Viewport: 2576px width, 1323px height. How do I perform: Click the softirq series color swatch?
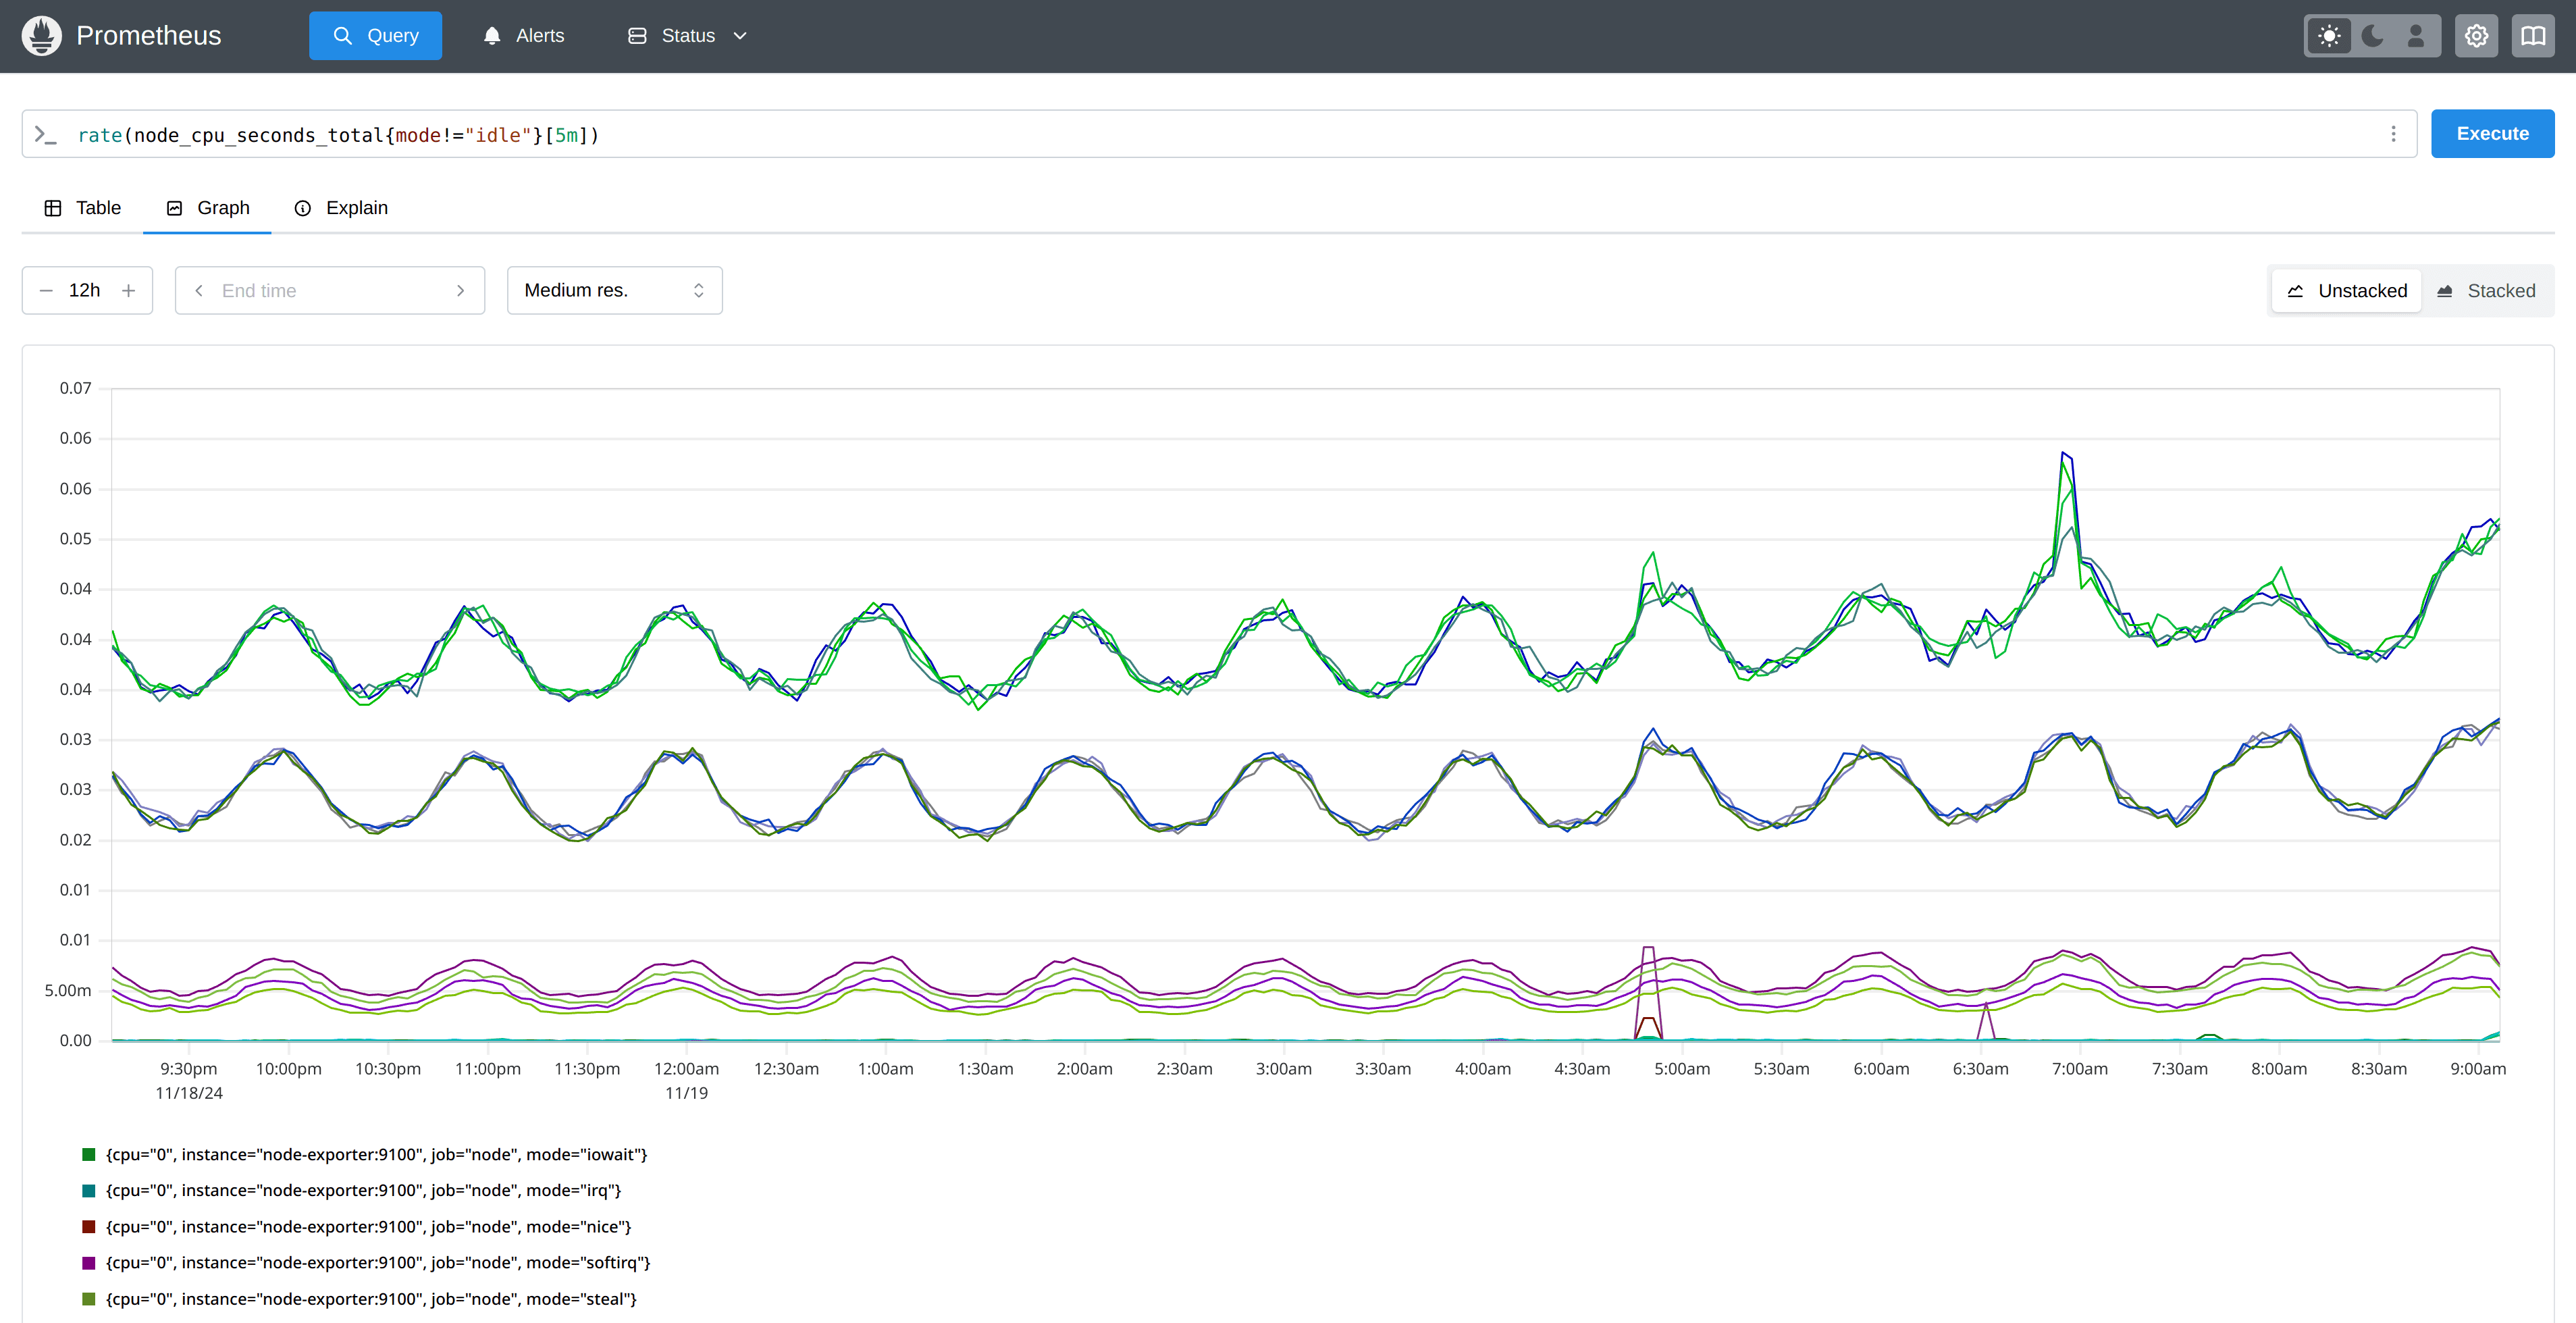(89, 1263)
